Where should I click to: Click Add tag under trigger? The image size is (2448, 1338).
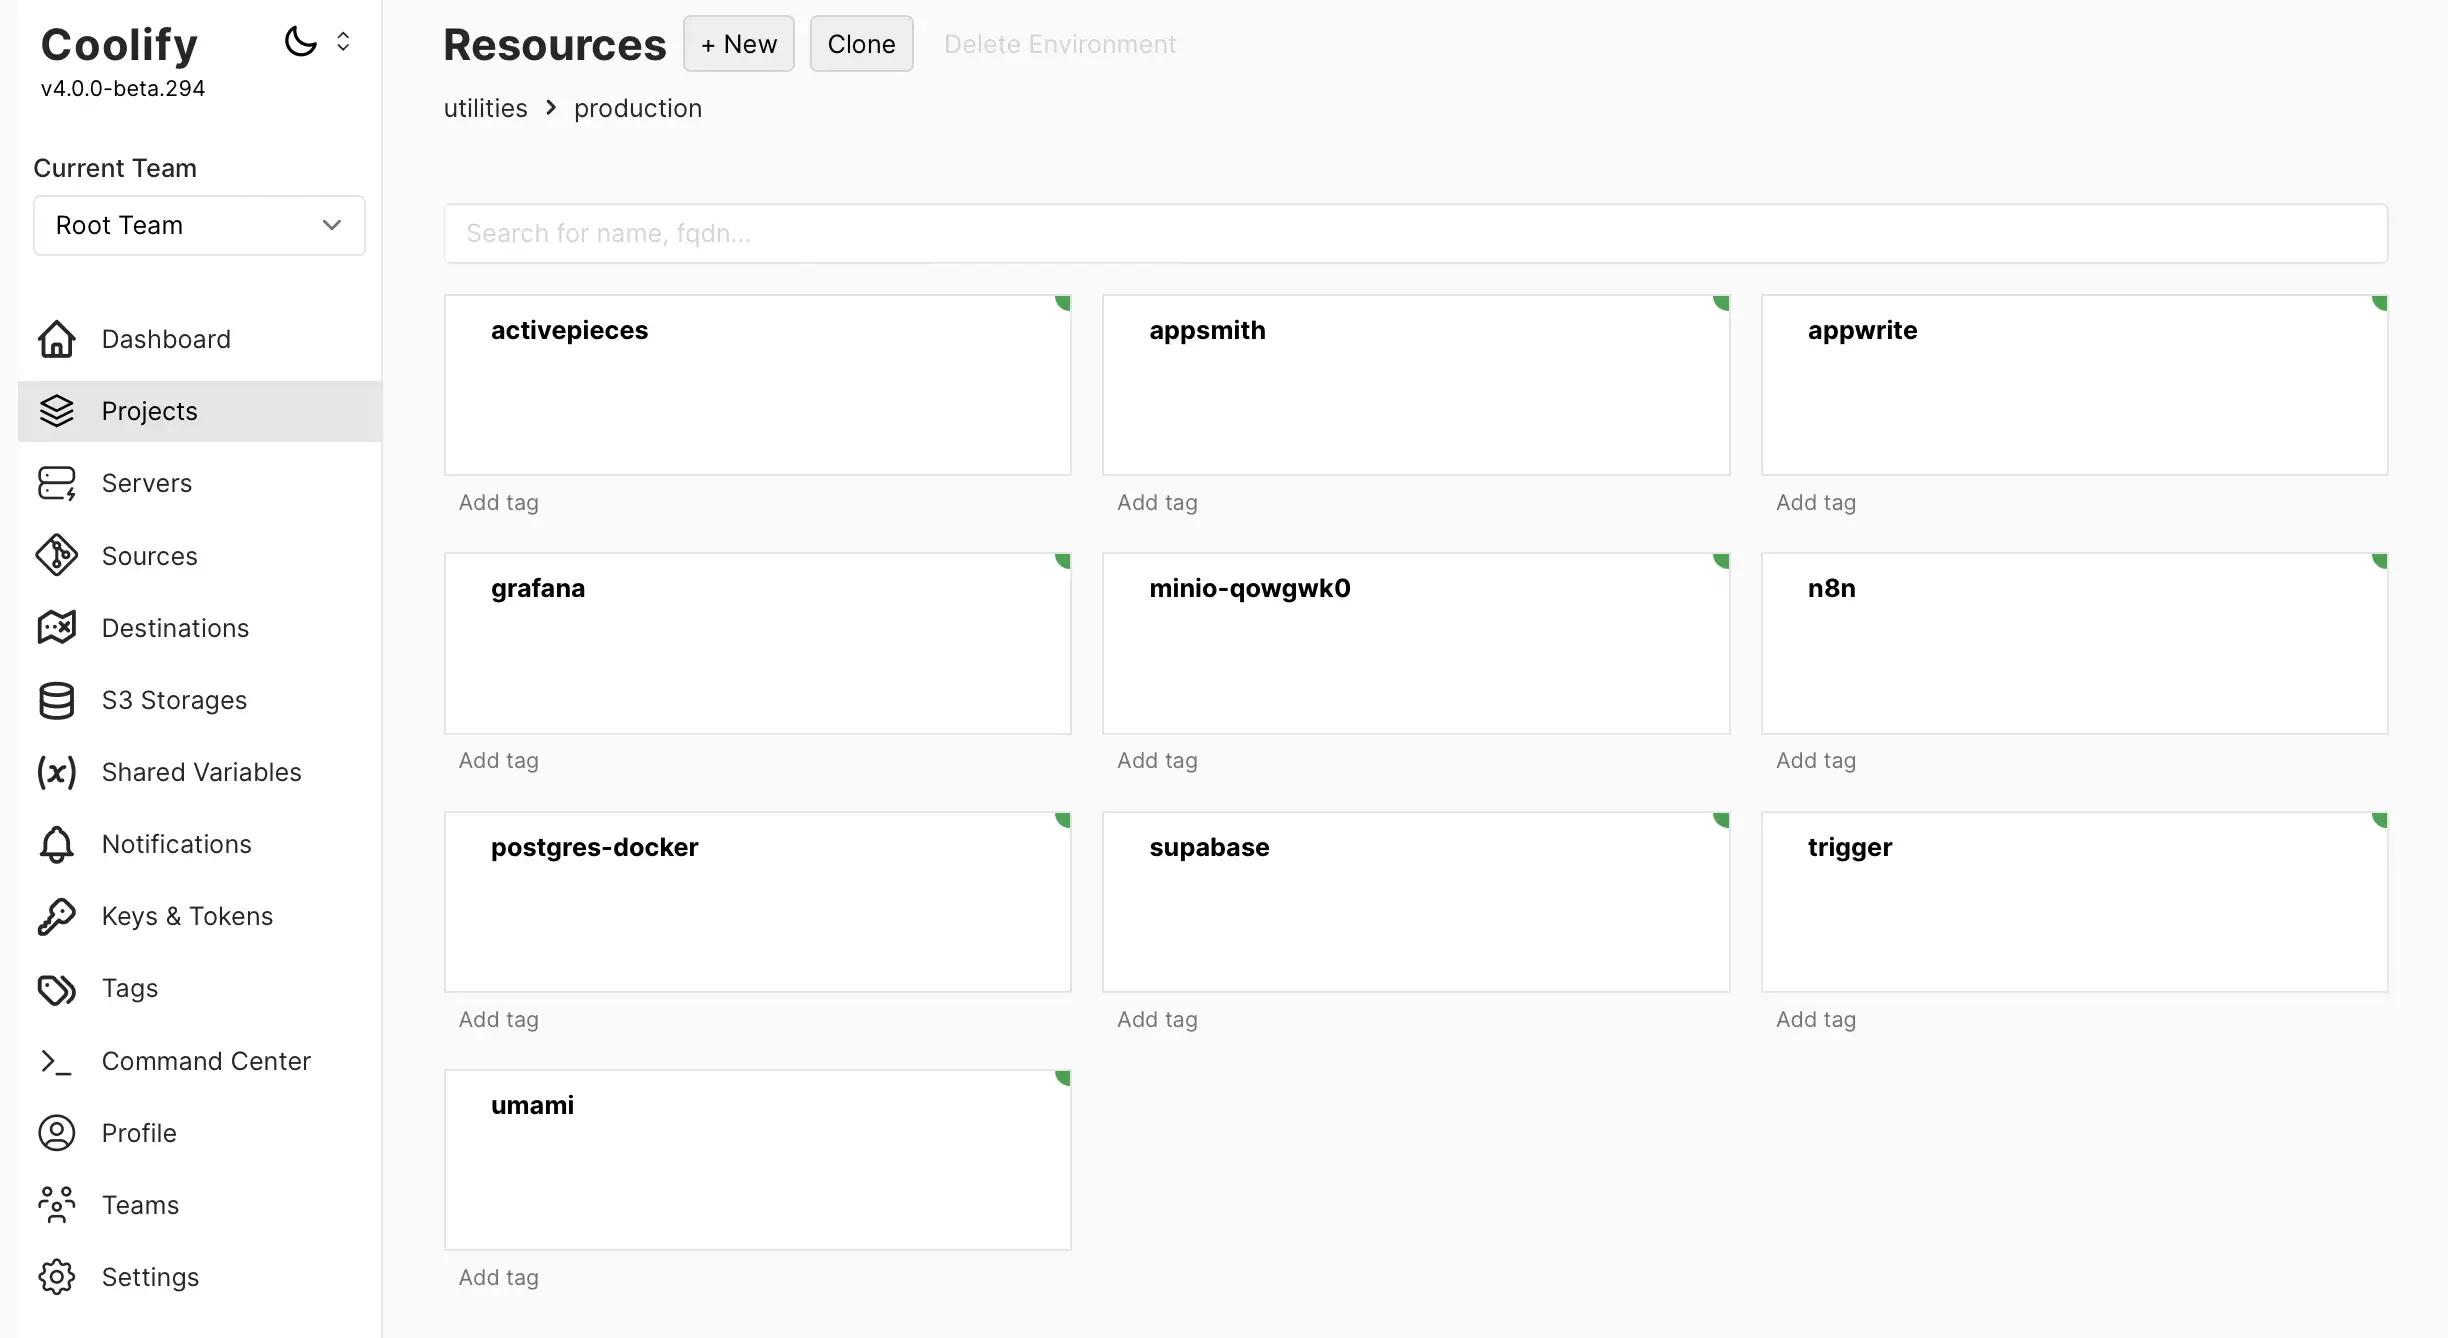tap(1816, 1019)
